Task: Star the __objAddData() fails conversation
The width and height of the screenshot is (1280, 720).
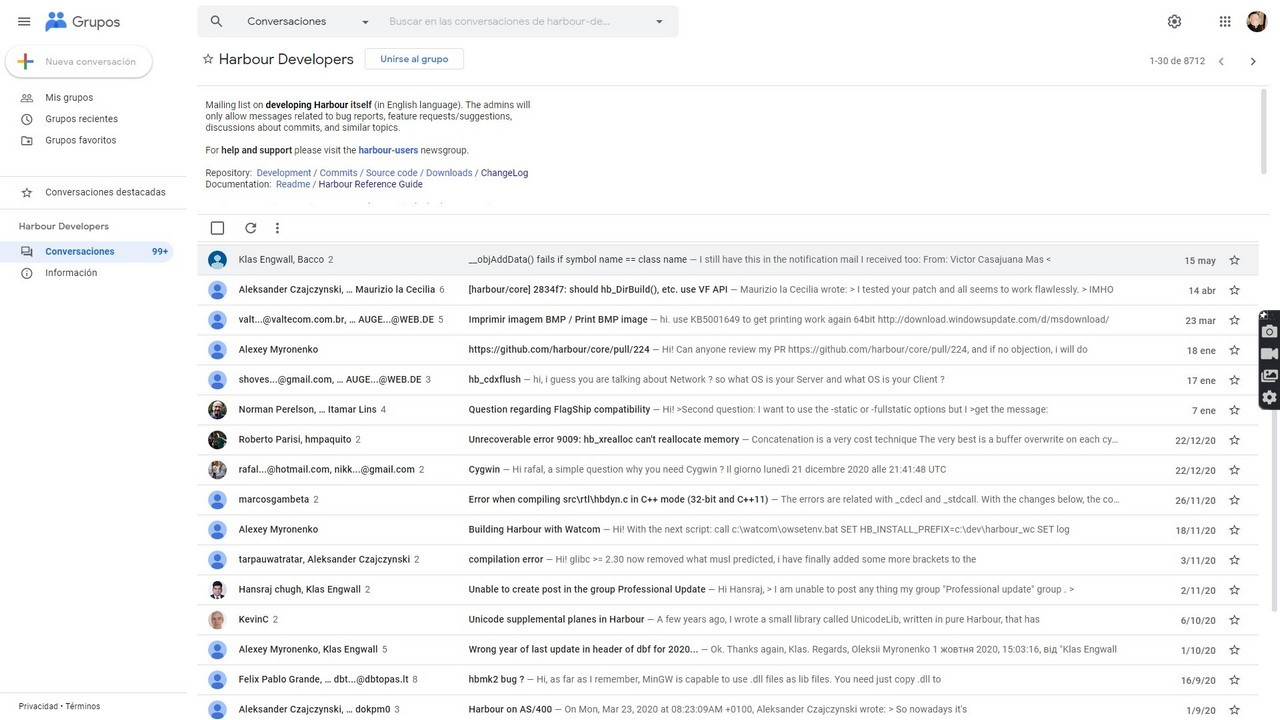Action: click(x=1234, y=260)
